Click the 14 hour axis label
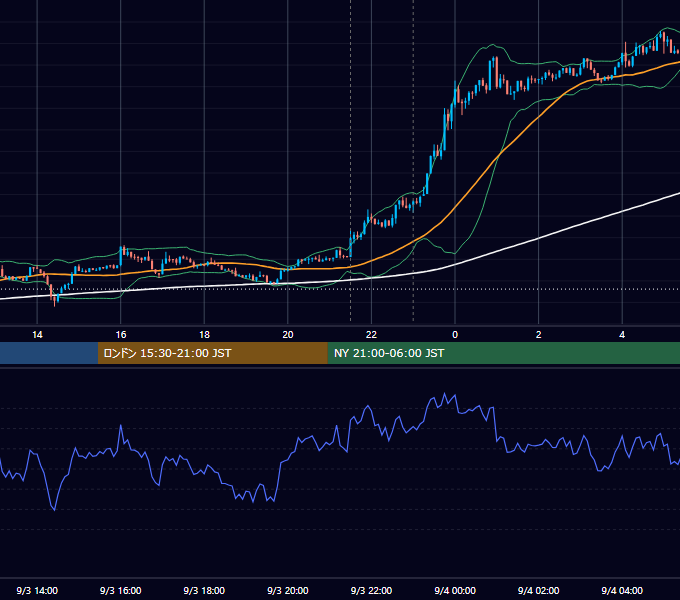680x600 pixels. 37,335
